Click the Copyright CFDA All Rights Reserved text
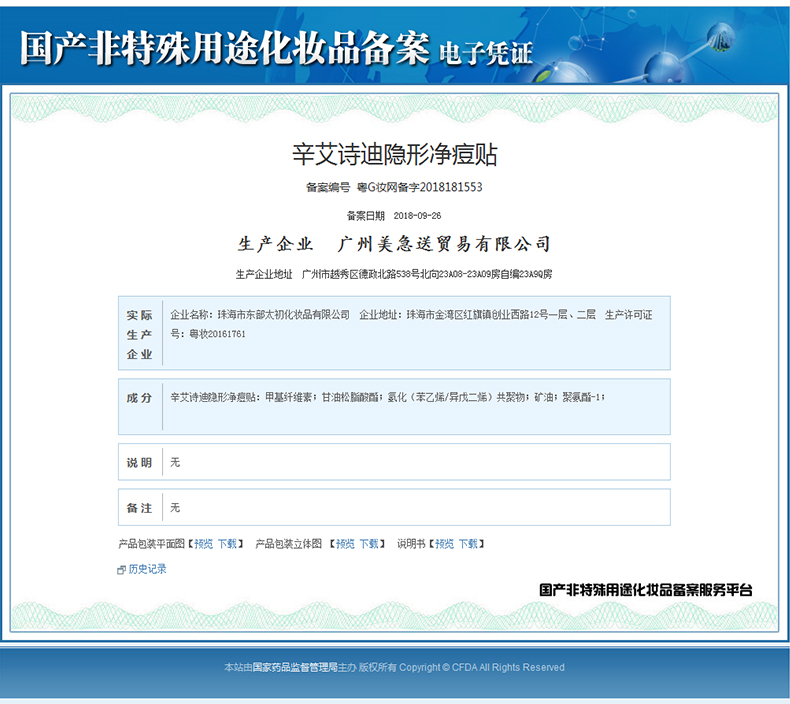The image size is (790, 704). (x=482, y=667)
